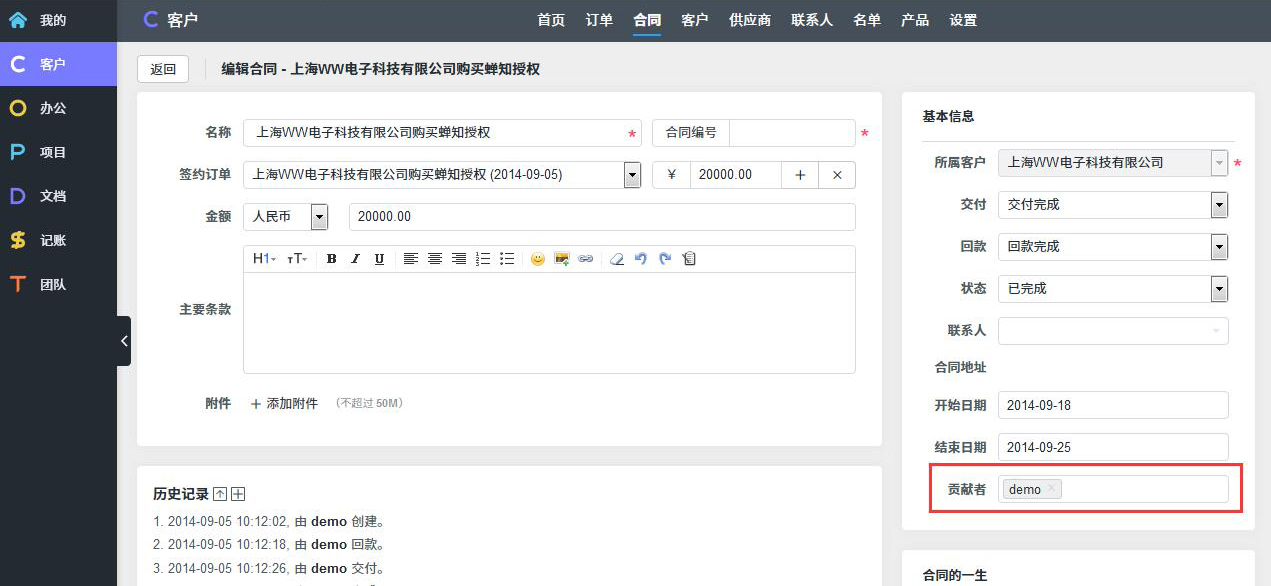The height and width of the screenshot is (586, 1271).
Task: Click the insert image icon in the editor
Action: pos(562,259)
